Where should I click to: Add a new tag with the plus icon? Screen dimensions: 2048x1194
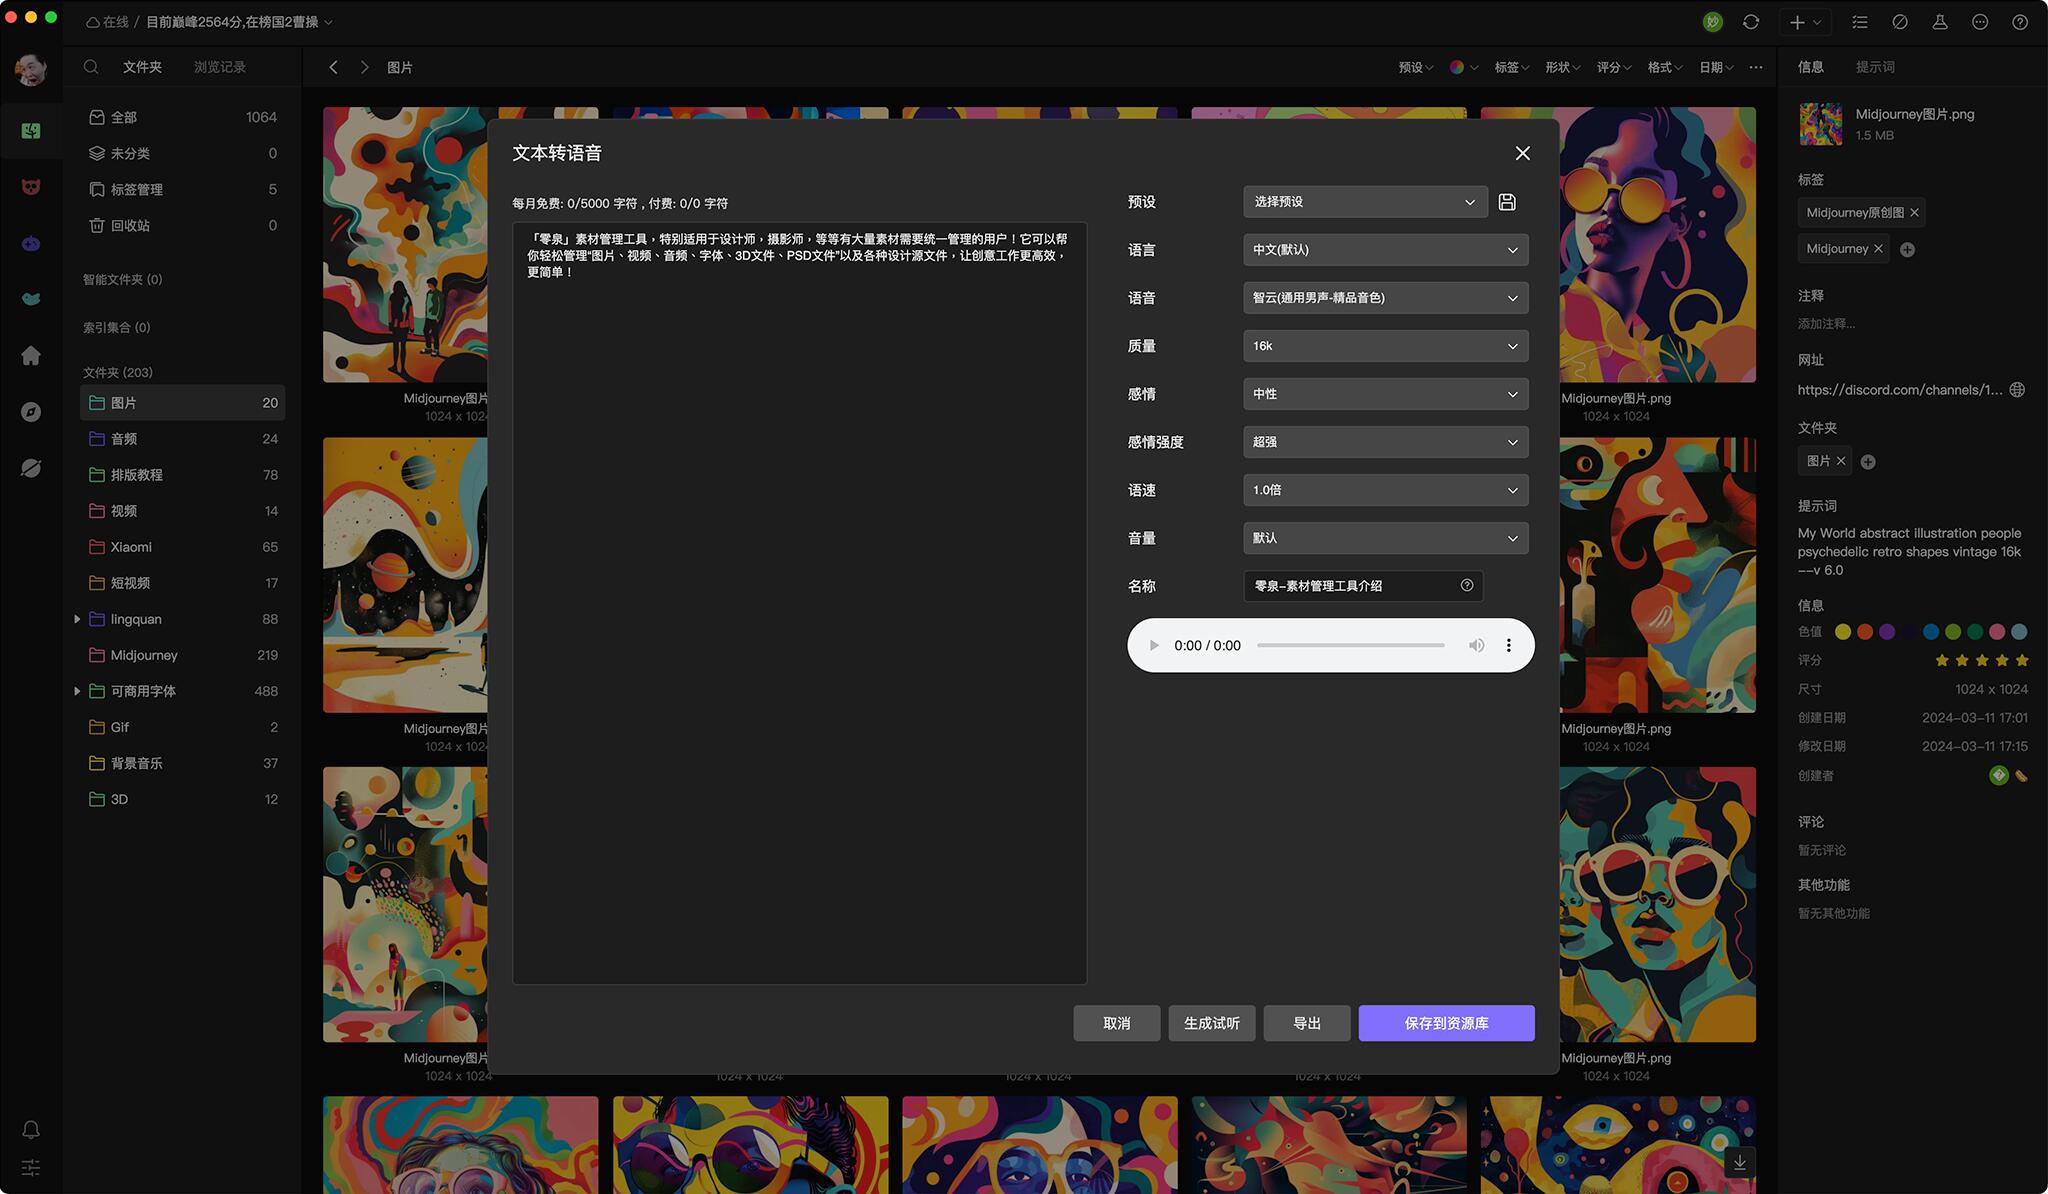1907,250
